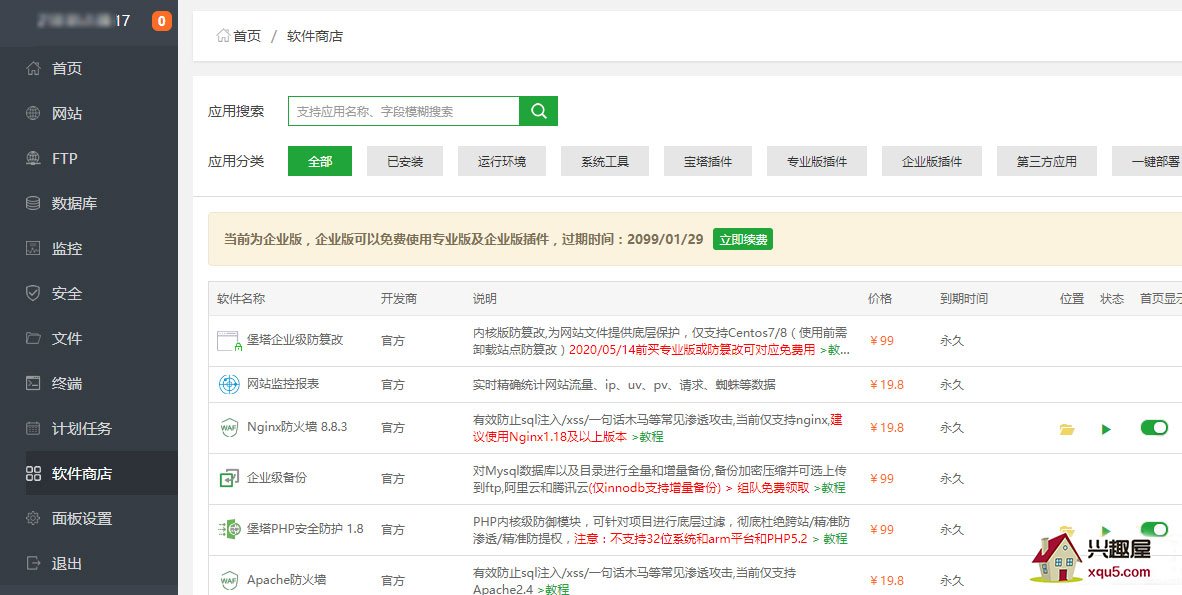Select 监控 in the sidebar
The height and width of the screenshot is (595, 1182).
(89, 248)
